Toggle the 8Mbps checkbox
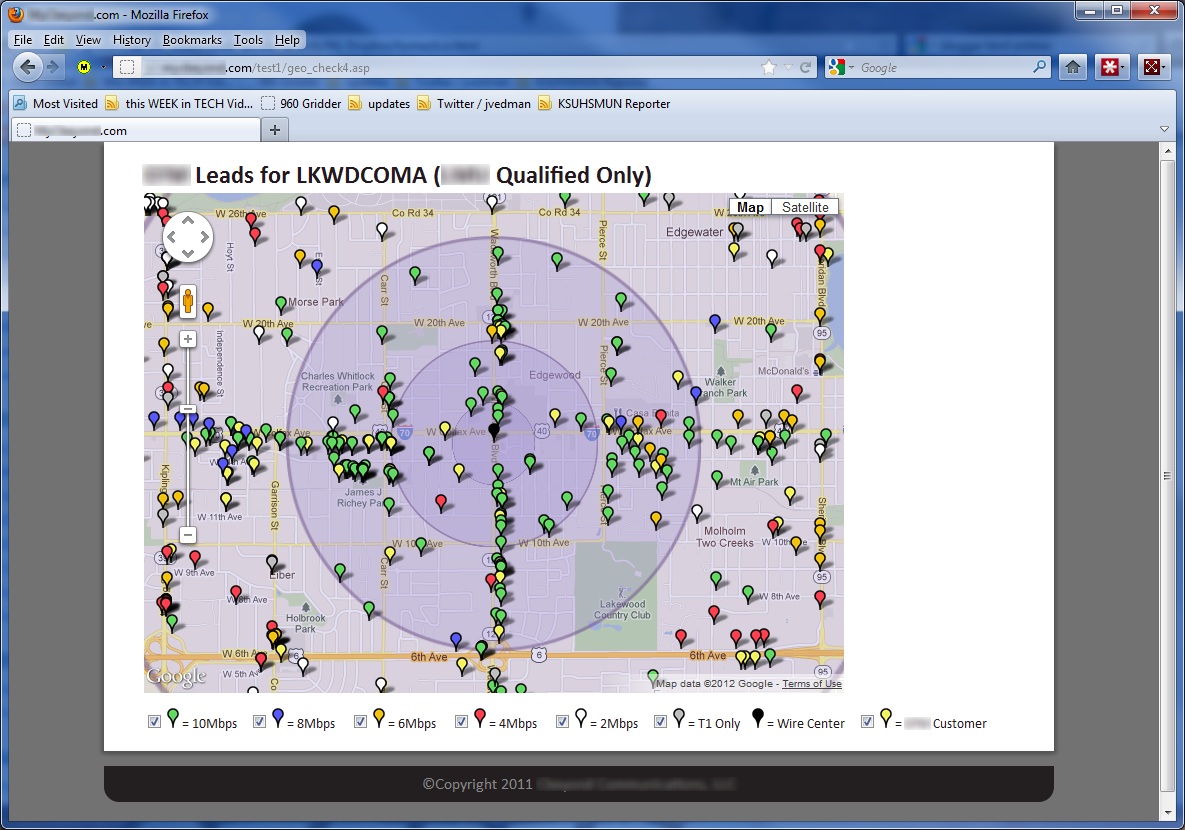 259,721
